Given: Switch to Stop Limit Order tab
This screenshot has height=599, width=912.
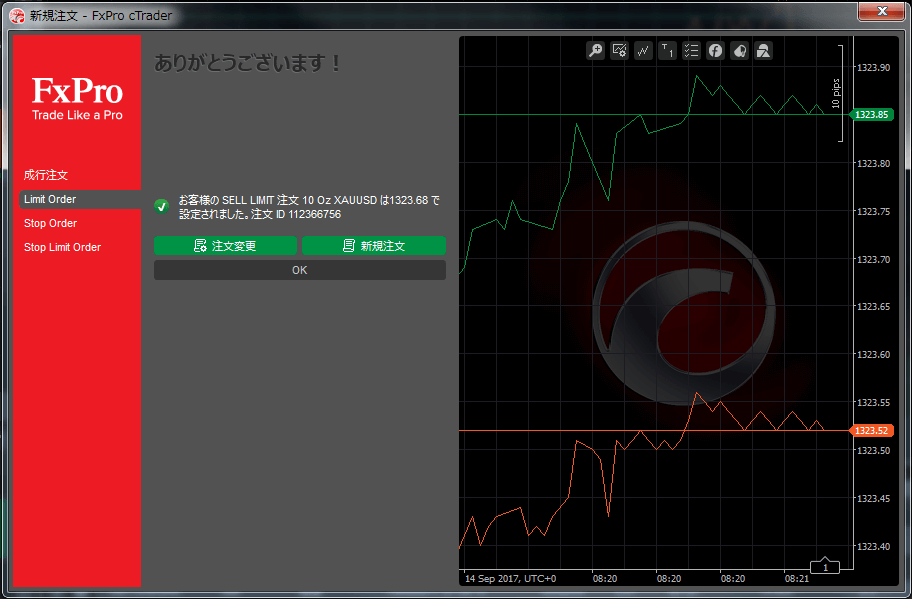Looking at the screenshot, I should (x=62, y=247).
